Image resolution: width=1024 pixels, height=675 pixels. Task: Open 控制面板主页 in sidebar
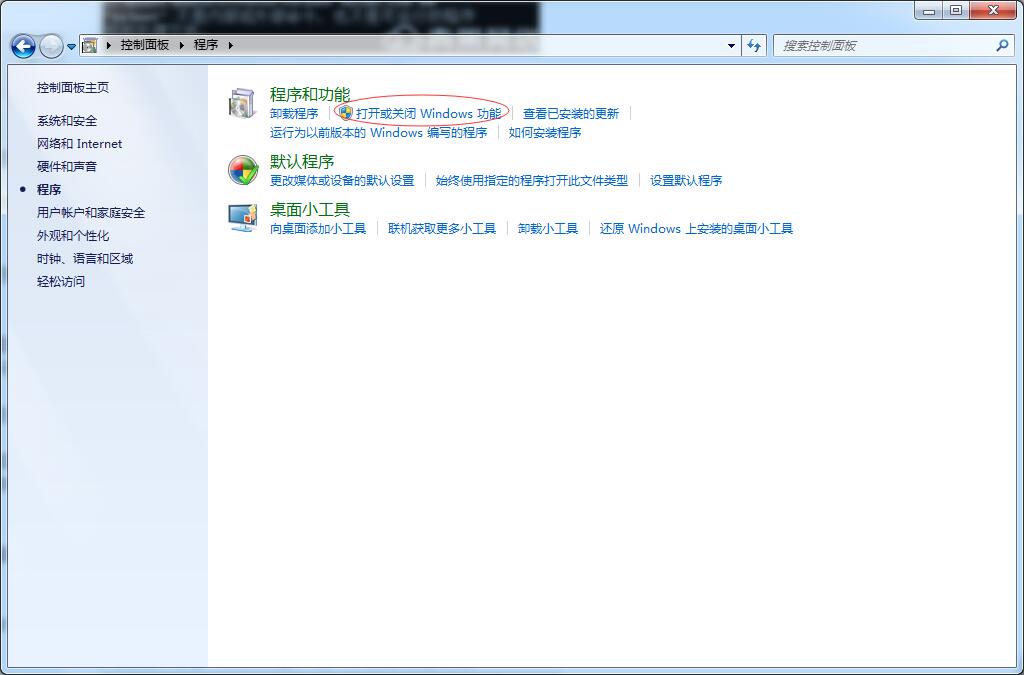(x=73, y=87)
